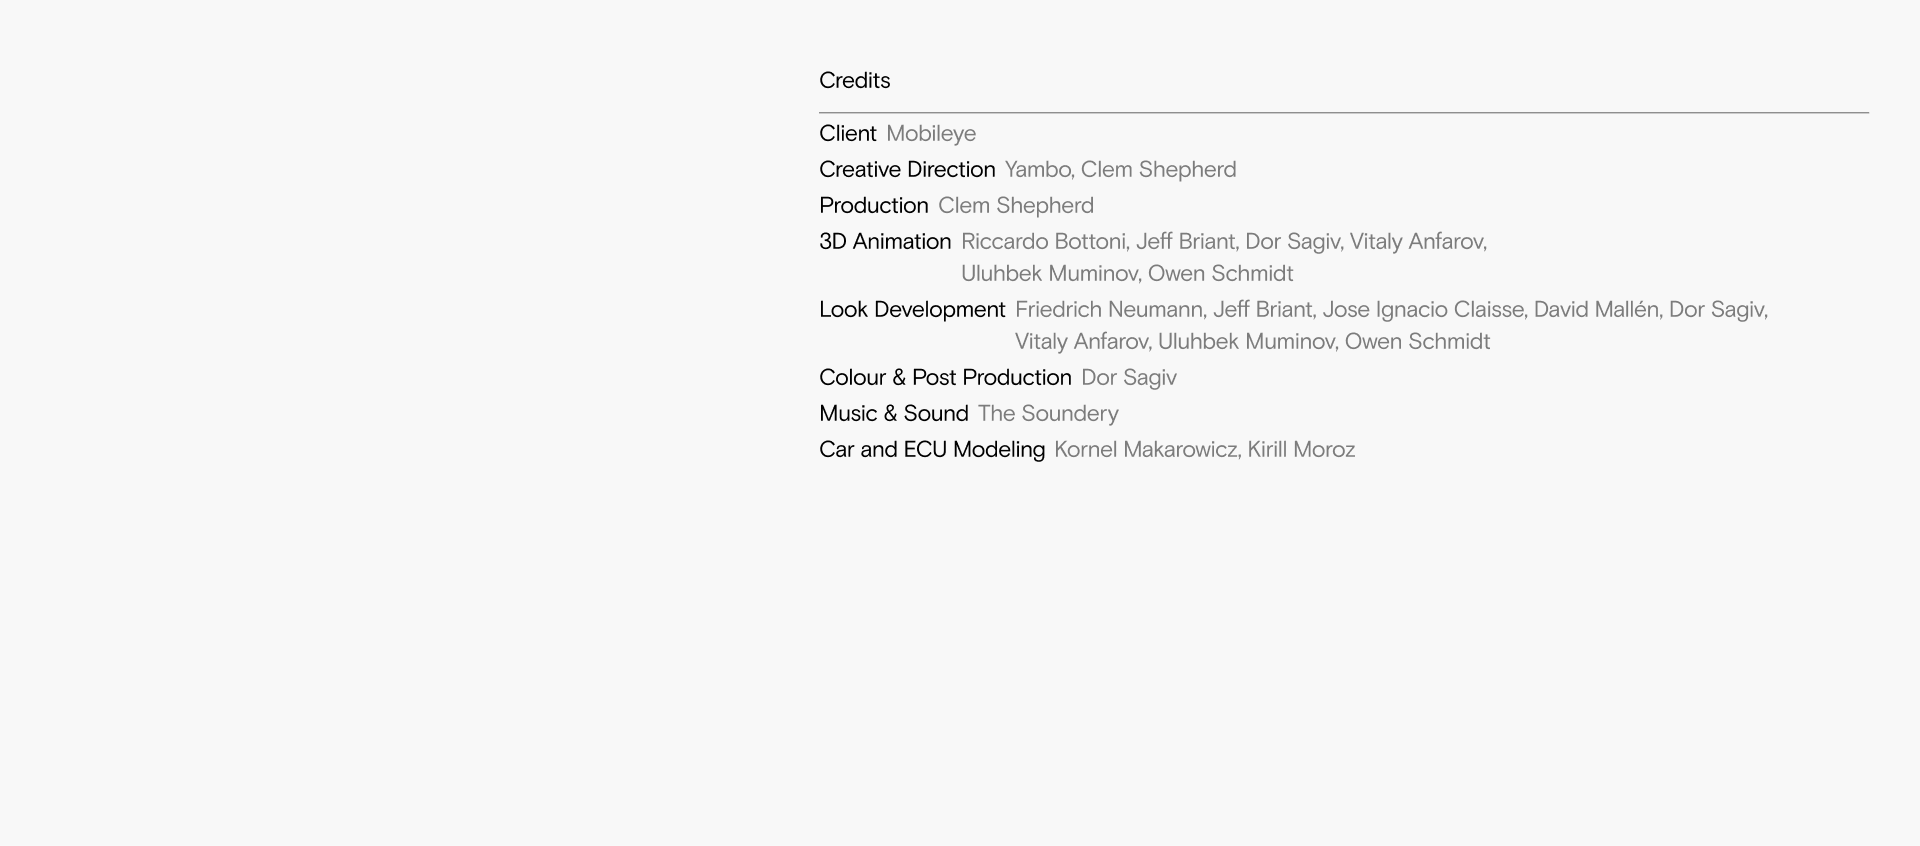Click the Look Development label
The image size is (1920, 846).
tap(912, 310)
